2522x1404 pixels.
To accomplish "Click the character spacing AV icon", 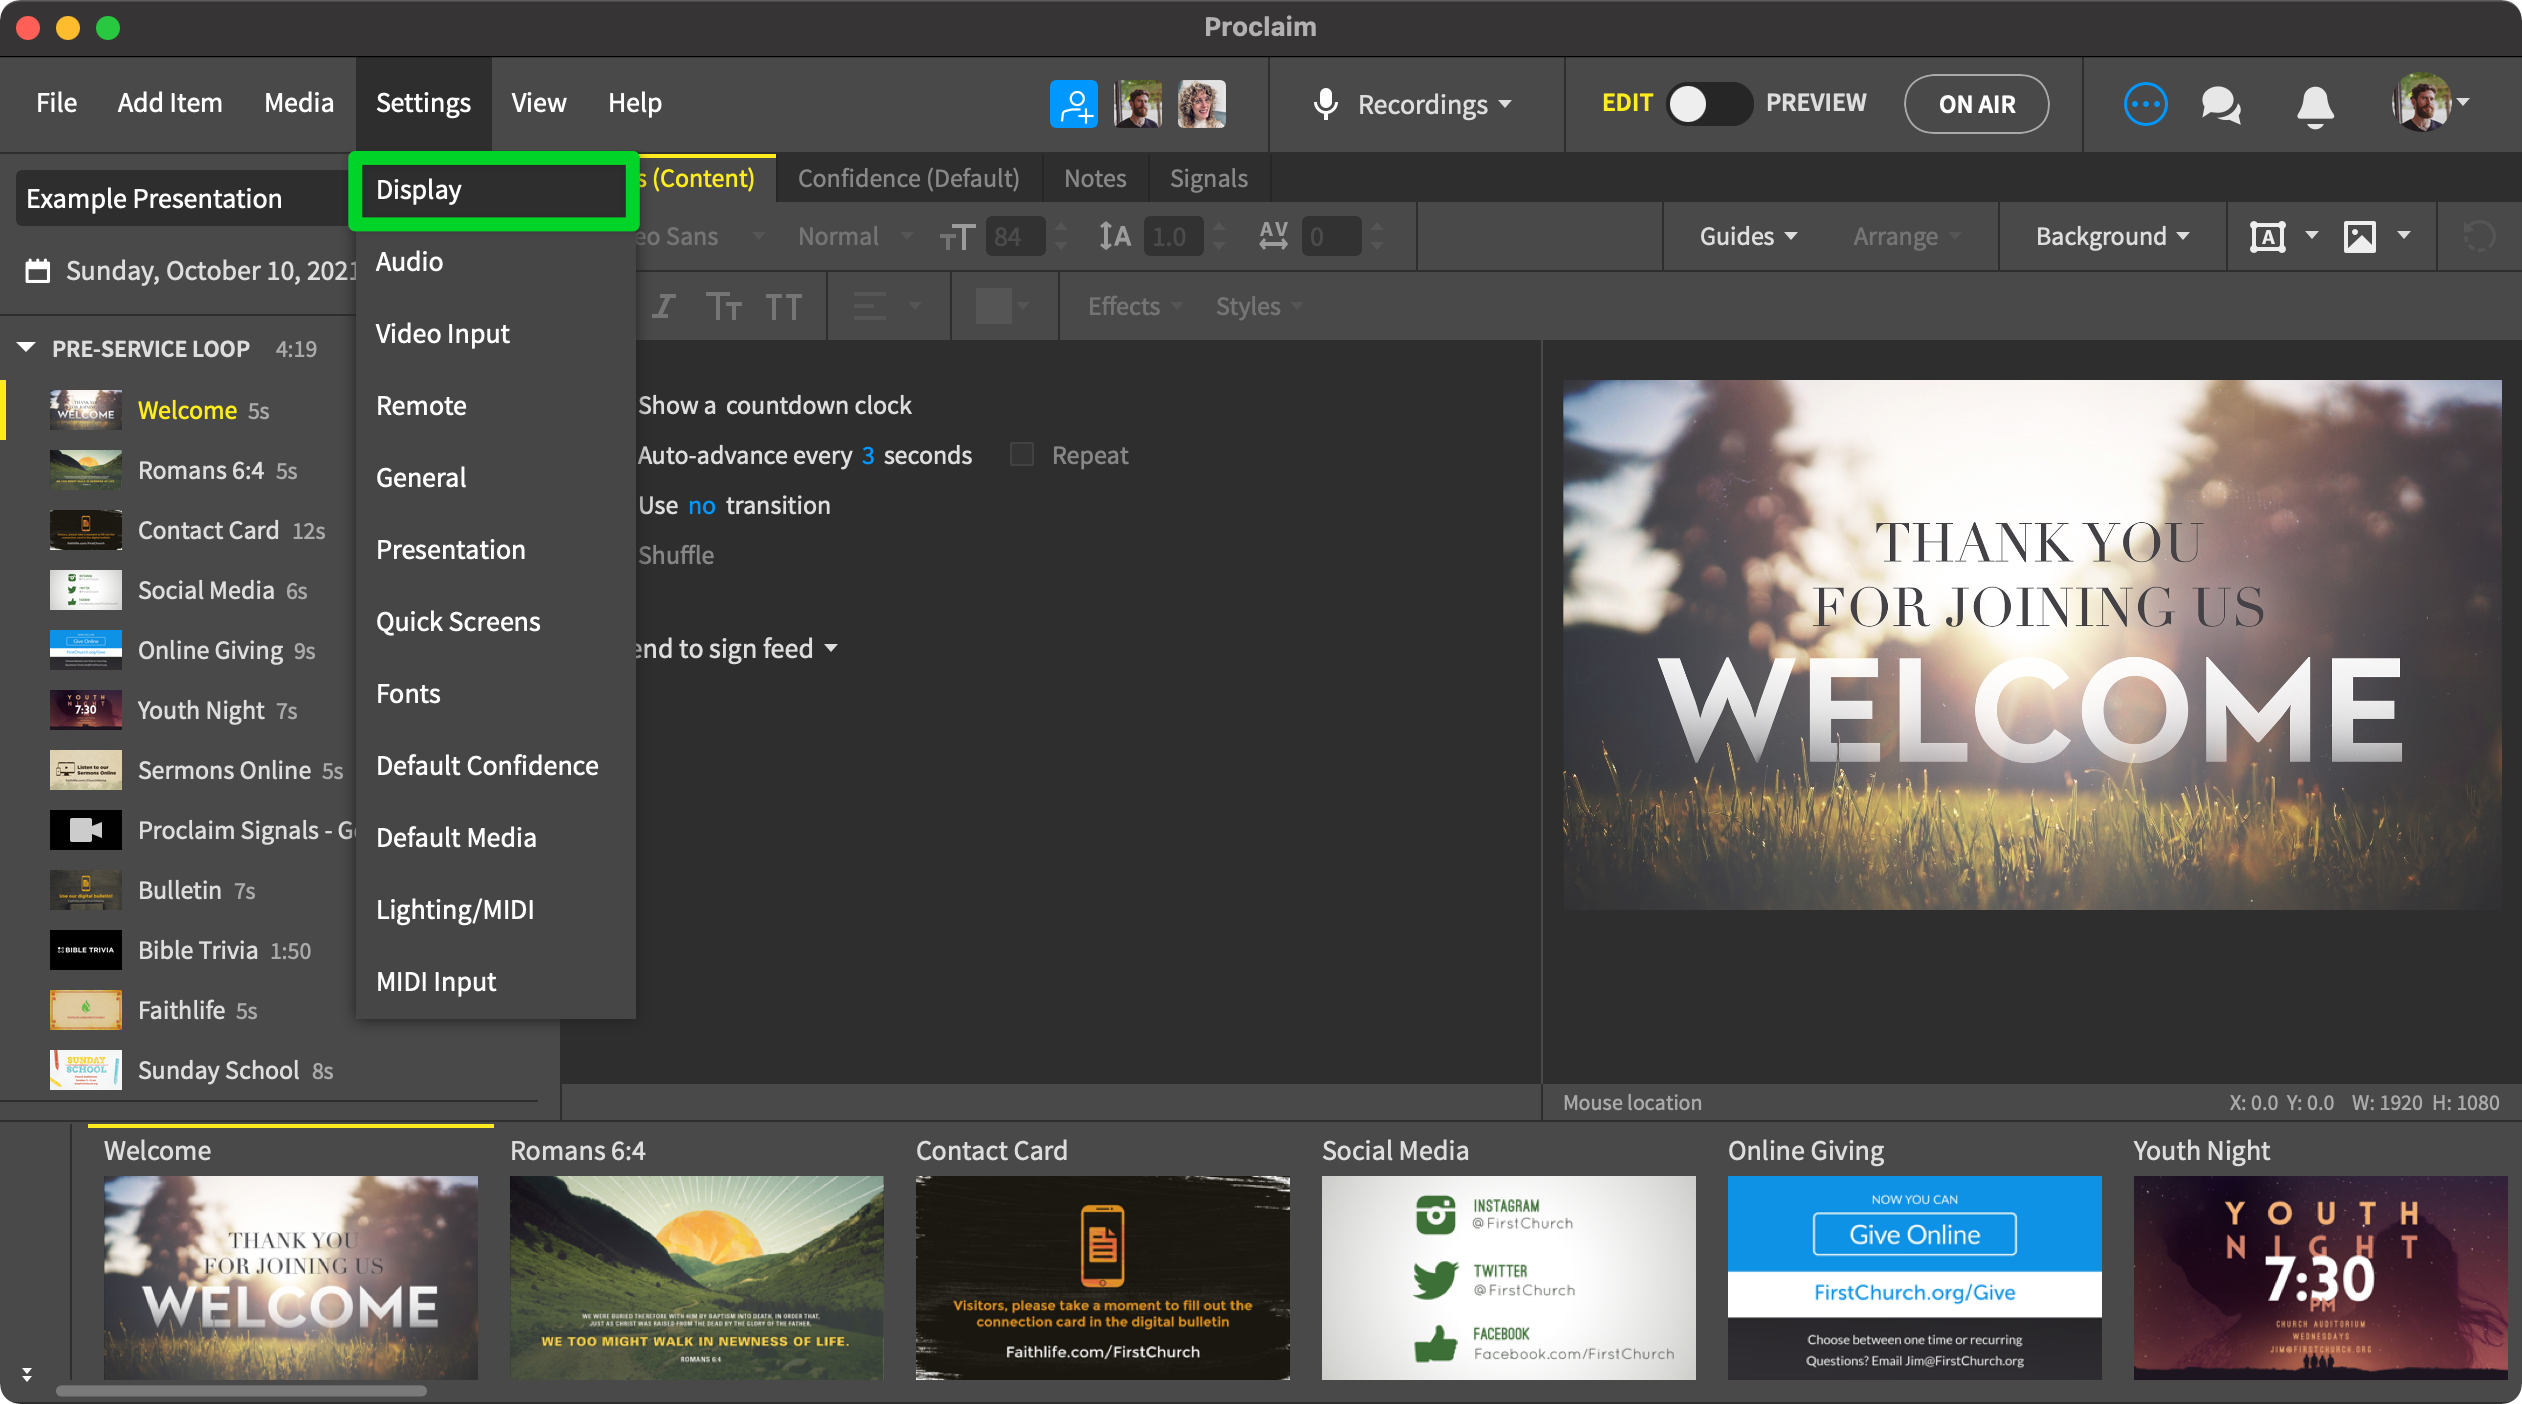I will pyautogui.click(x=1273, y=237).
